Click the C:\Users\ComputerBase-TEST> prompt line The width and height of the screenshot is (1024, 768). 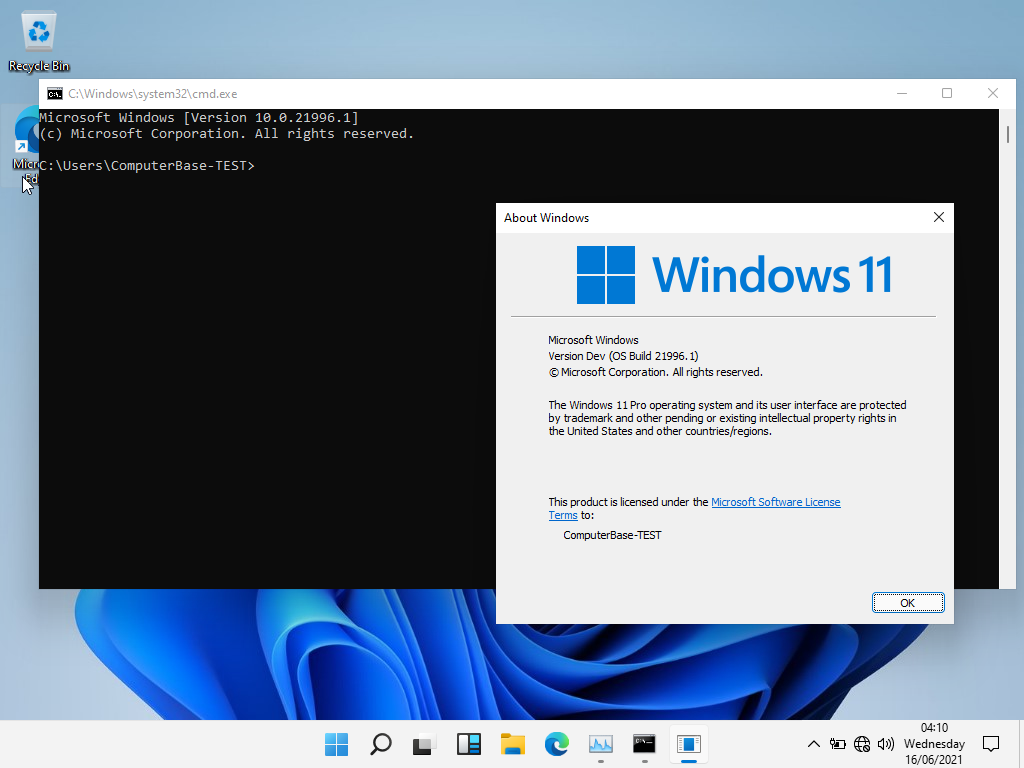[x=147, y=166]
